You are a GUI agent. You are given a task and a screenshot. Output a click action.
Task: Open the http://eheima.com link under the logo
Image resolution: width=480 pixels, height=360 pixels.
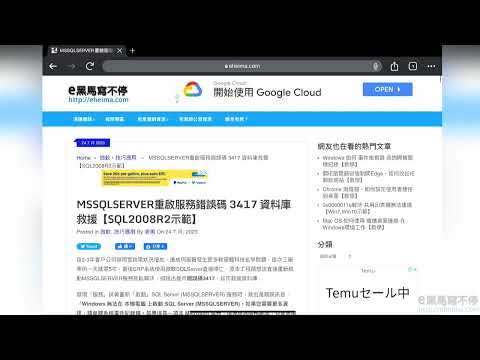[x=98, y=100]
